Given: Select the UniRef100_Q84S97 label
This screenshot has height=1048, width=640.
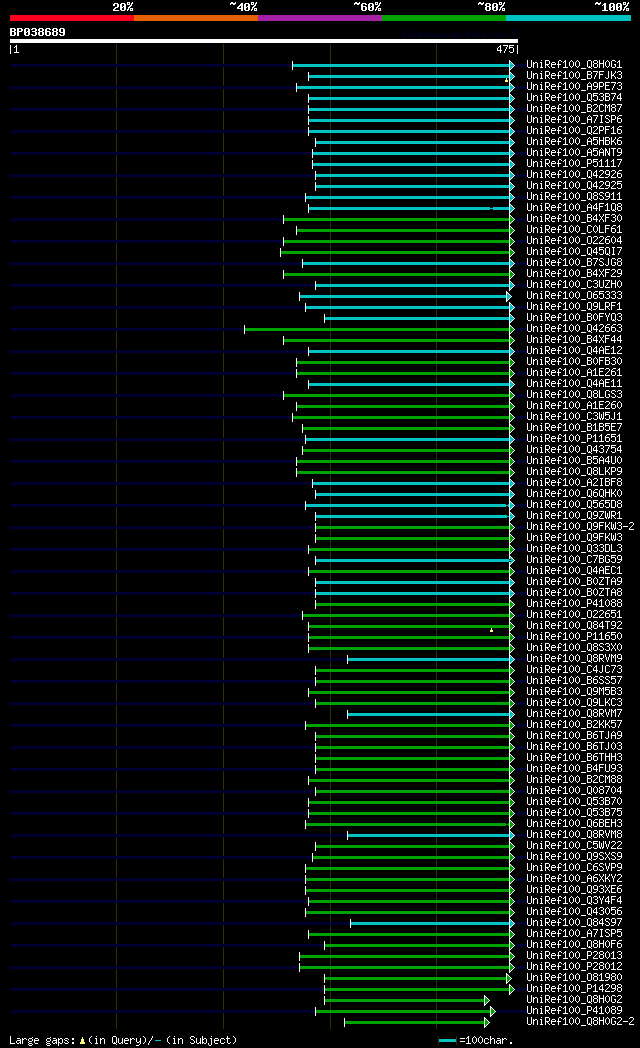Looking at the screenshot, I should pyautogui.click(x=574, y=923).
